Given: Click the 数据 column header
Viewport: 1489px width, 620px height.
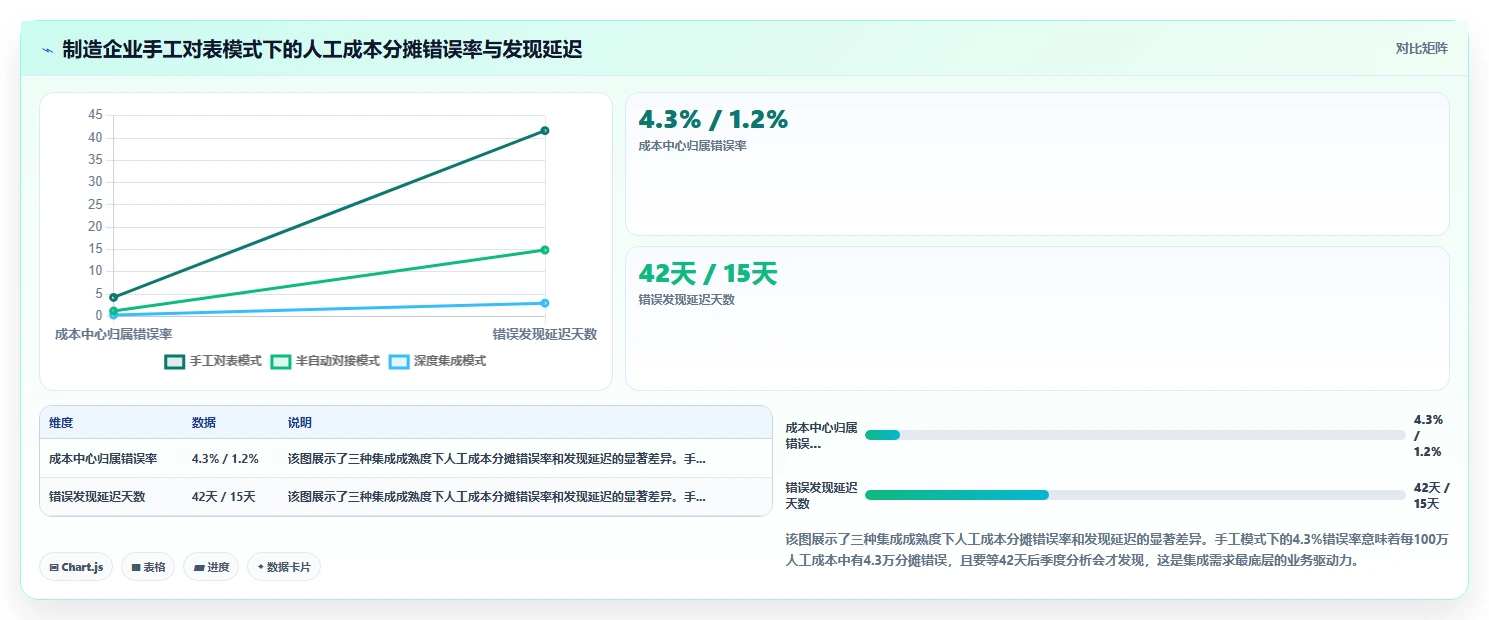Looking at the screenshot, I should tap(204, 423).
